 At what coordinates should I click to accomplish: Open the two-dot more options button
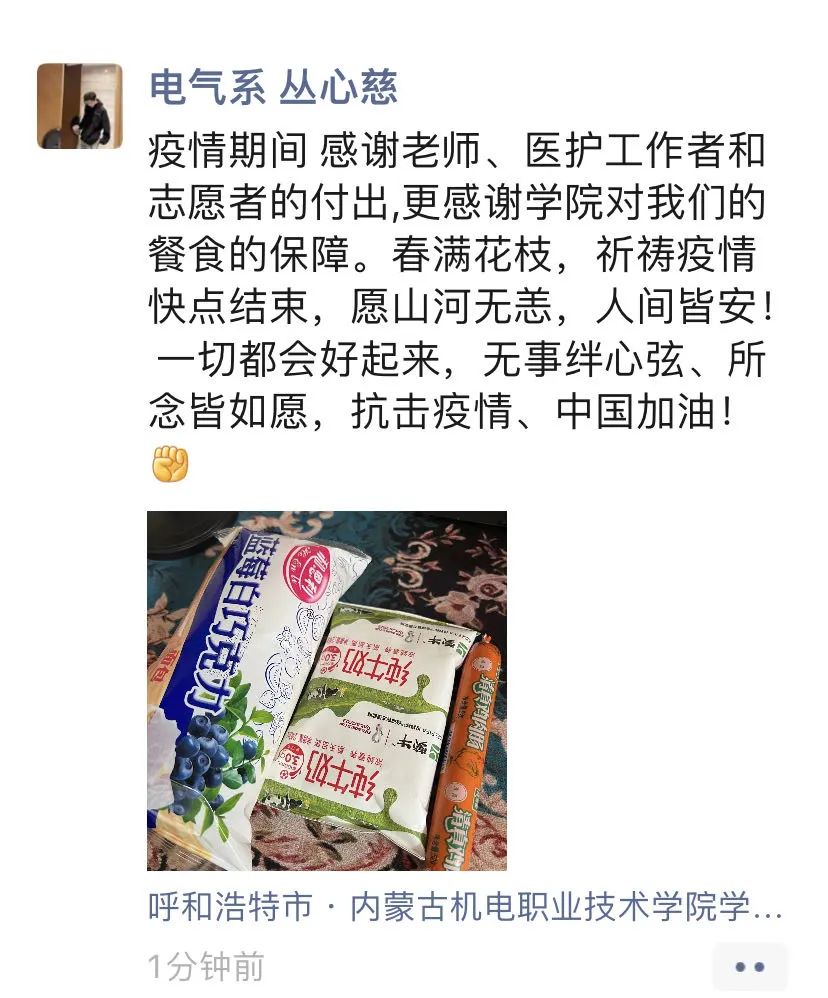(749, 967)
